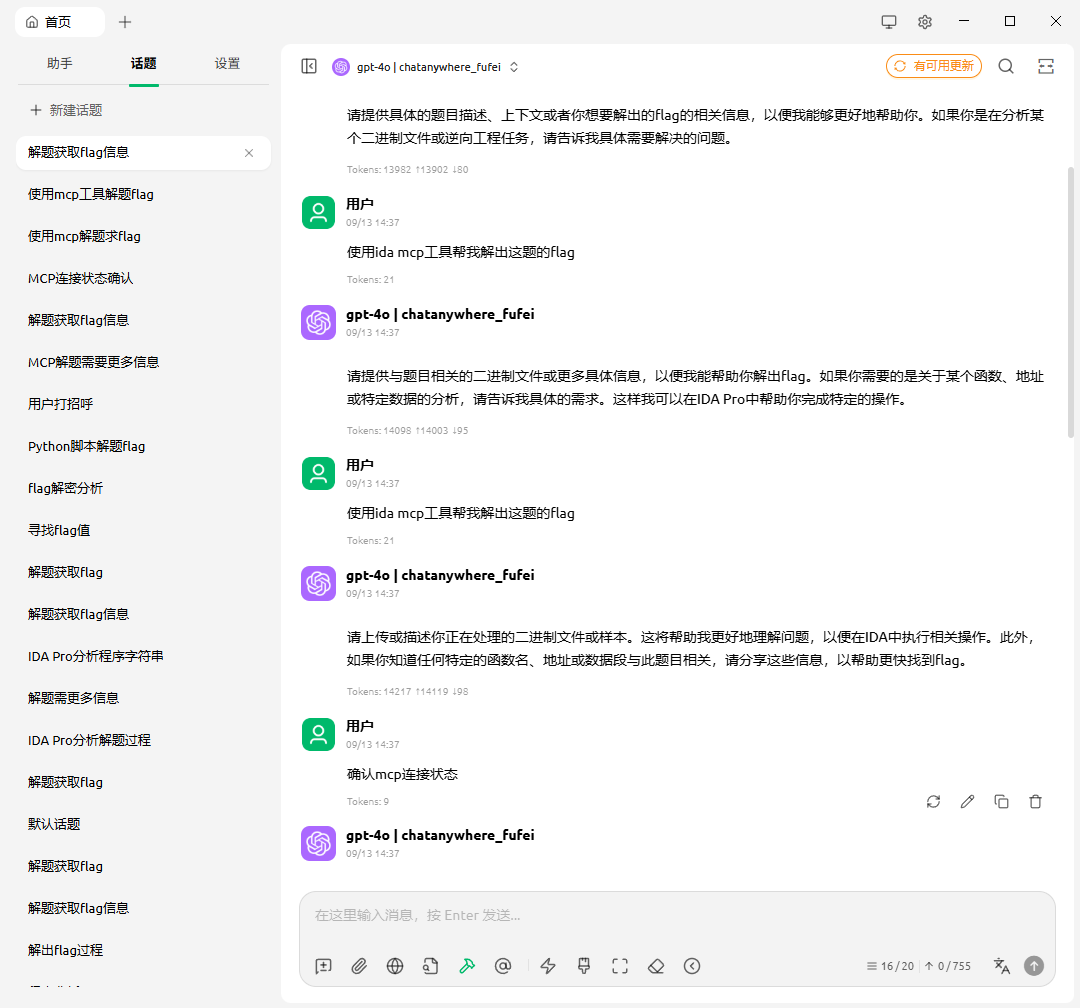Delete the 确认mcp连接状态 message

[1035, 801]
